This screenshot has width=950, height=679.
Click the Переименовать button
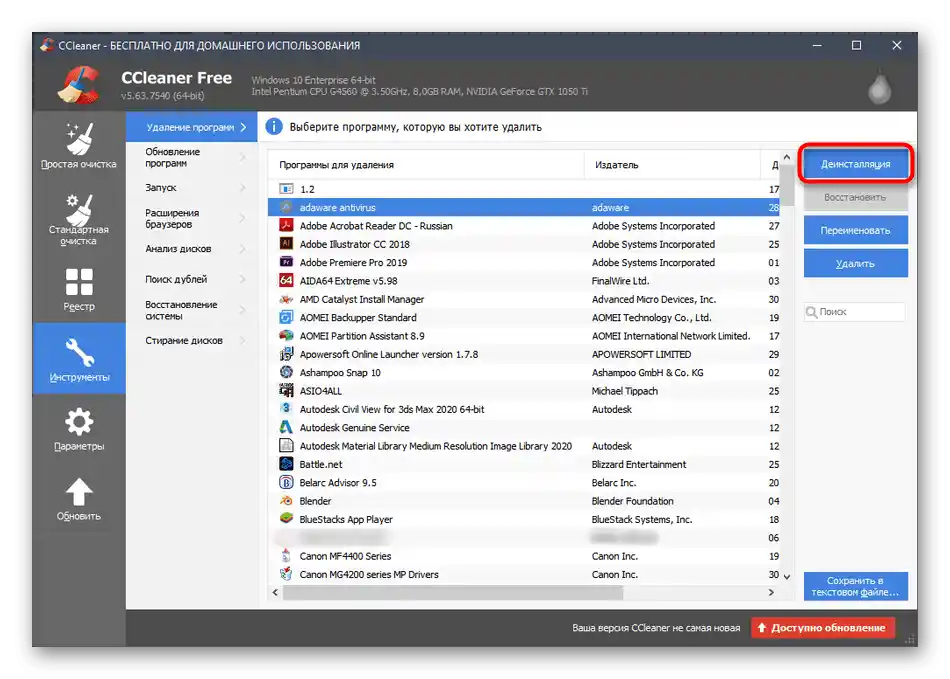tap(855, 230)
